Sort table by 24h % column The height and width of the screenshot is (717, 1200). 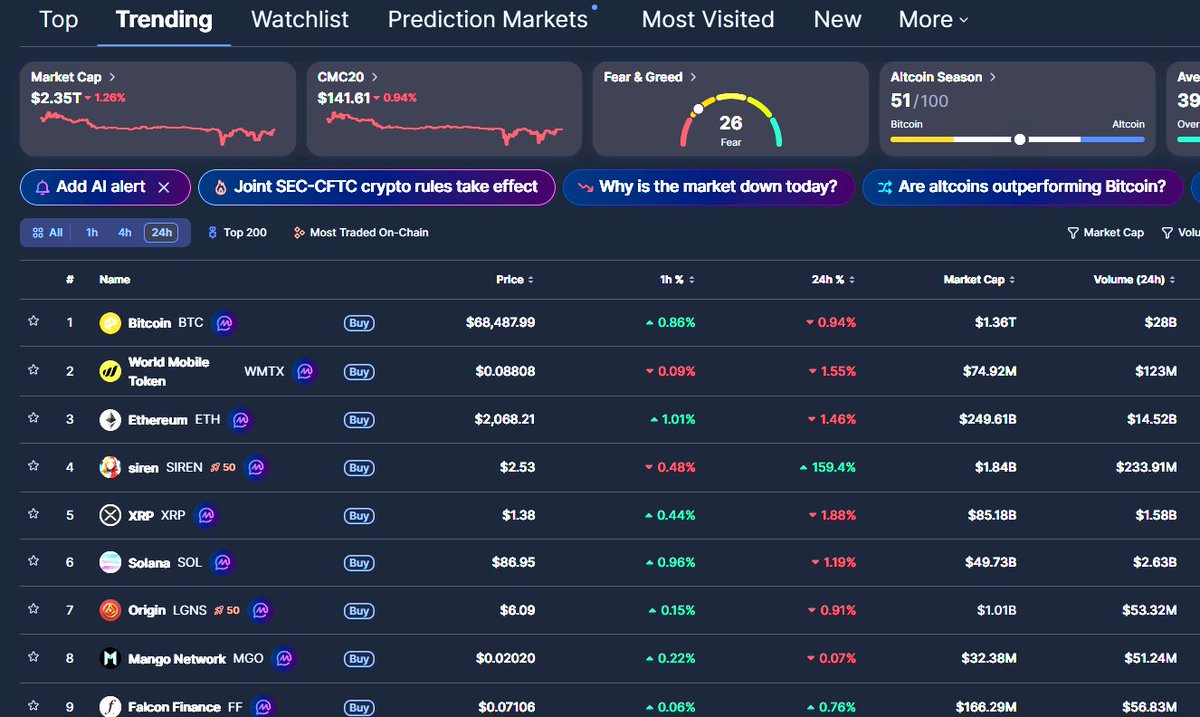833,280
